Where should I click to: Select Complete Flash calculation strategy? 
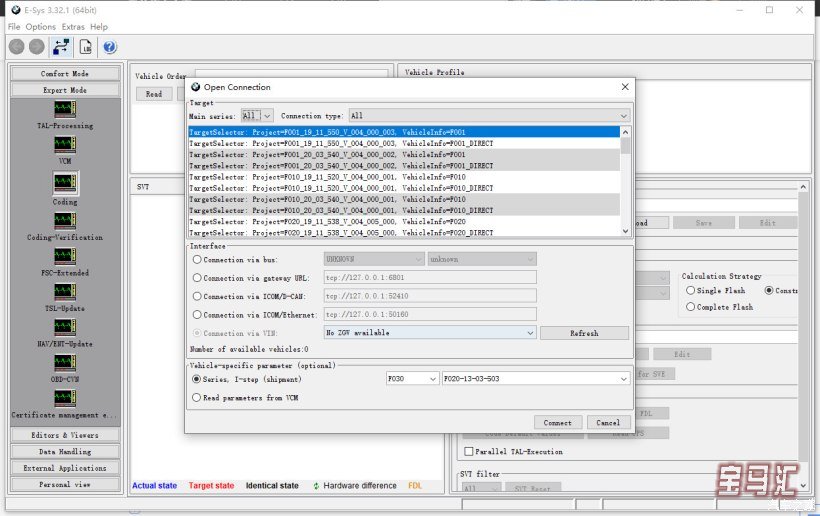tap(690, 307)
